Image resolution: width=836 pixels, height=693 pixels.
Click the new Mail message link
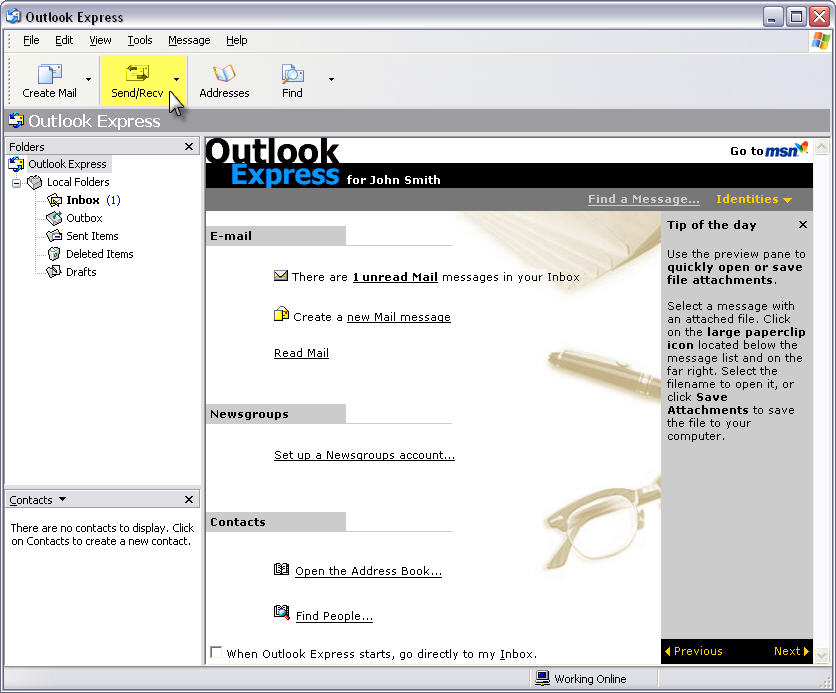(x=399, y=317)
